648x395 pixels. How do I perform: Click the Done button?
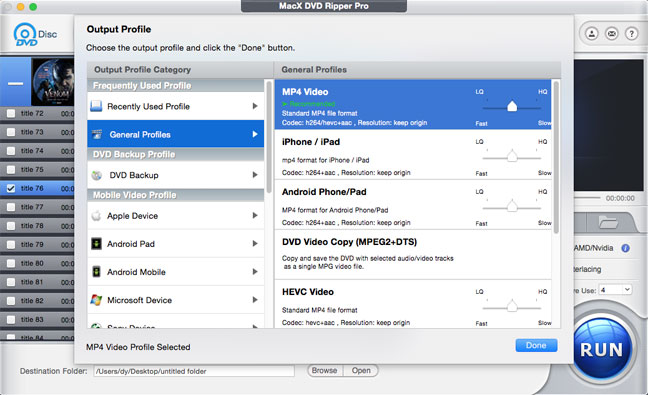[536, 345]
